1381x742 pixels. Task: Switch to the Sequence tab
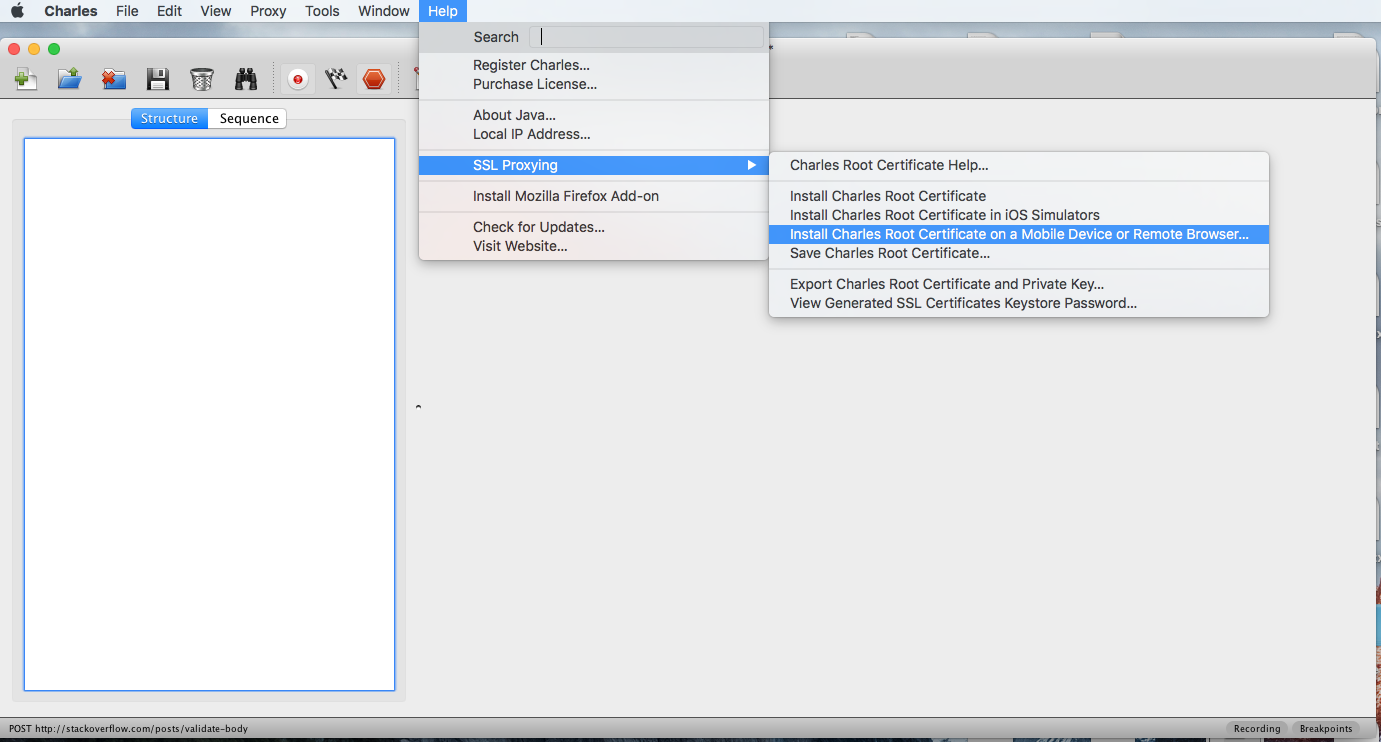pos(248,118)
